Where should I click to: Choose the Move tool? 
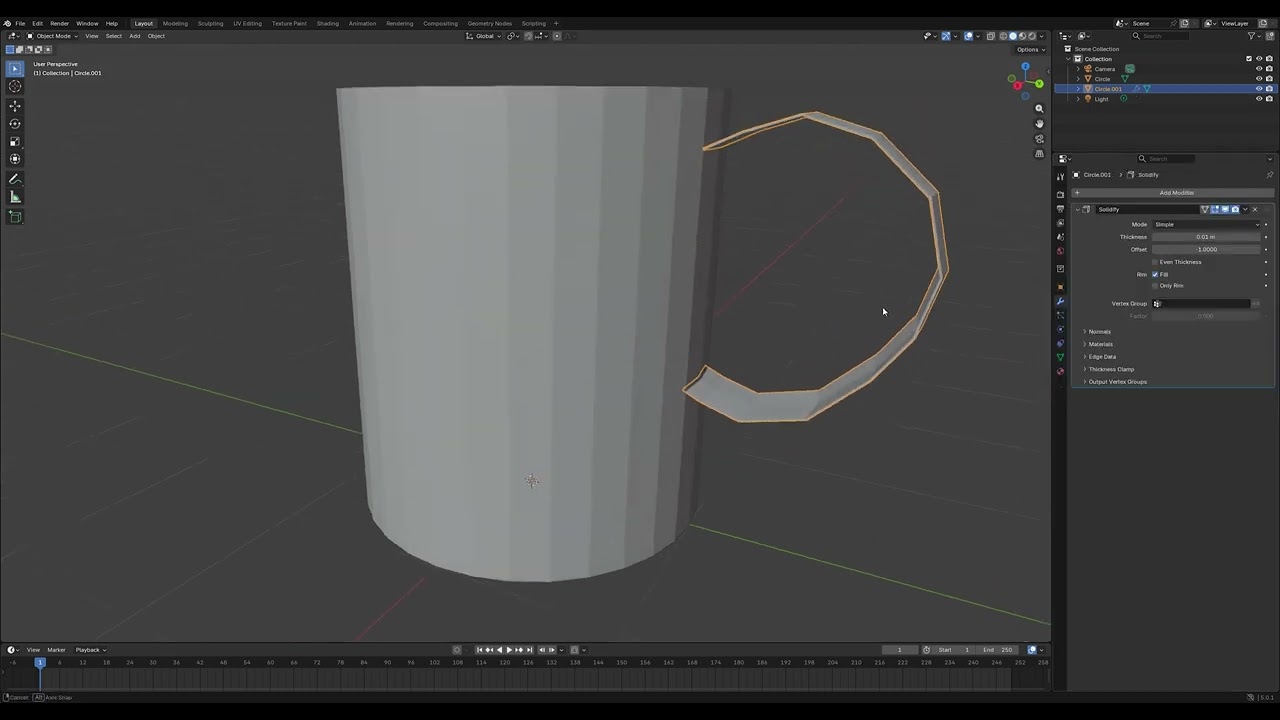coord(15,106)
